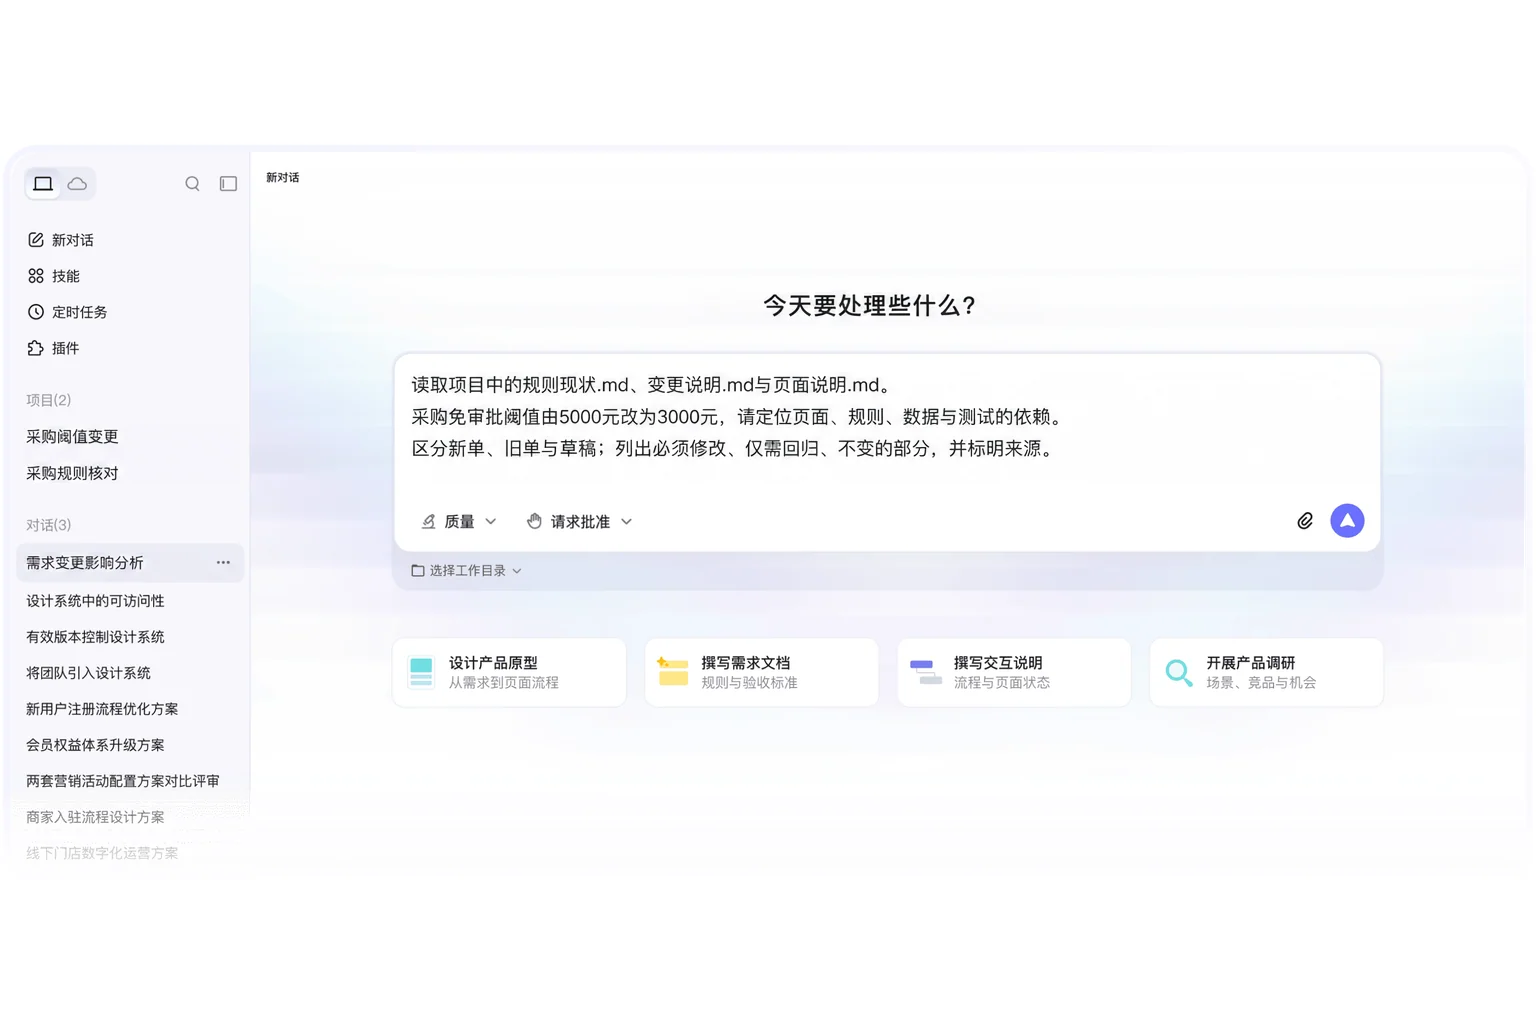Screen dimensions: 1536x1024
Task: Open conversation 两套营销活动配置方案对比评审
Action: pos(123,781)
